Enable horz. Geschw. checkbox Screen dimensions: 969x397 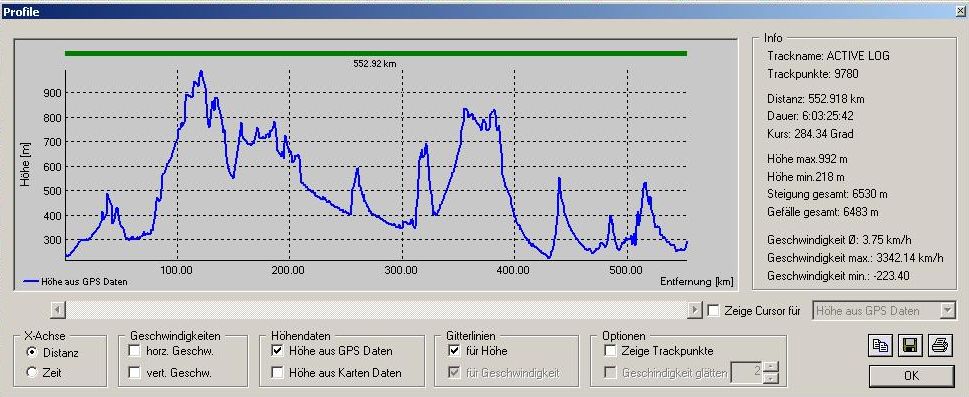(134, 351)
